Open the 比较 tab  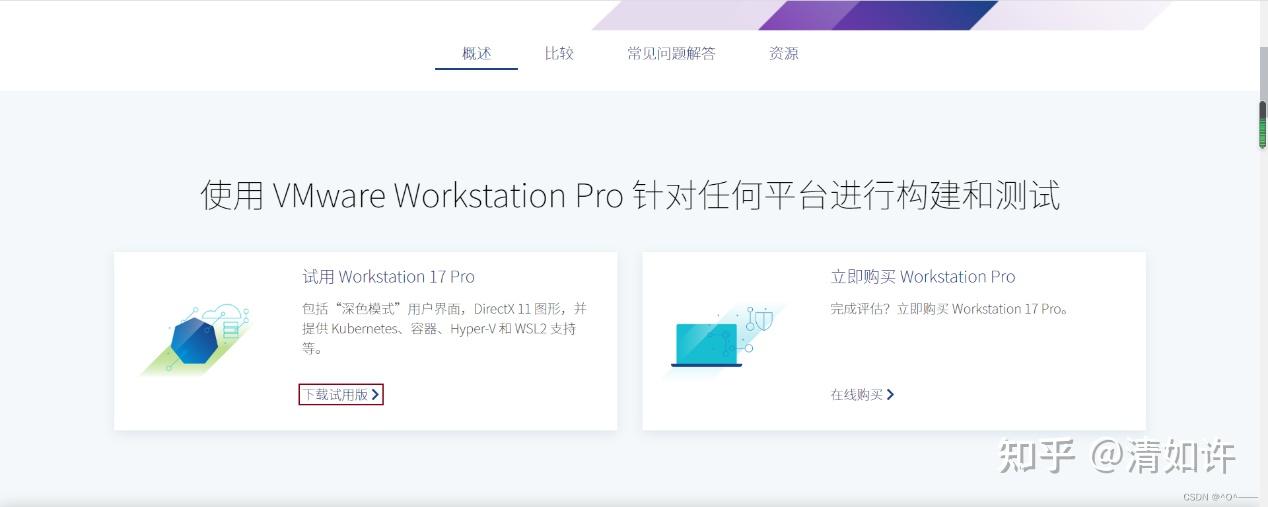click(x=559, y=54)
